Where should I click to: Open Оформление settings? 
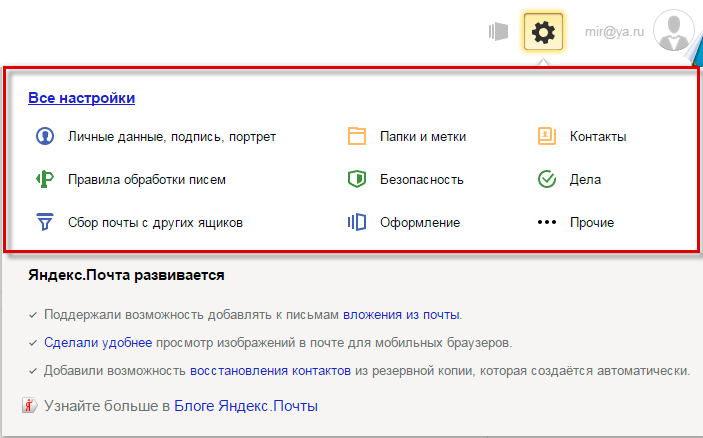click(420, 222)
